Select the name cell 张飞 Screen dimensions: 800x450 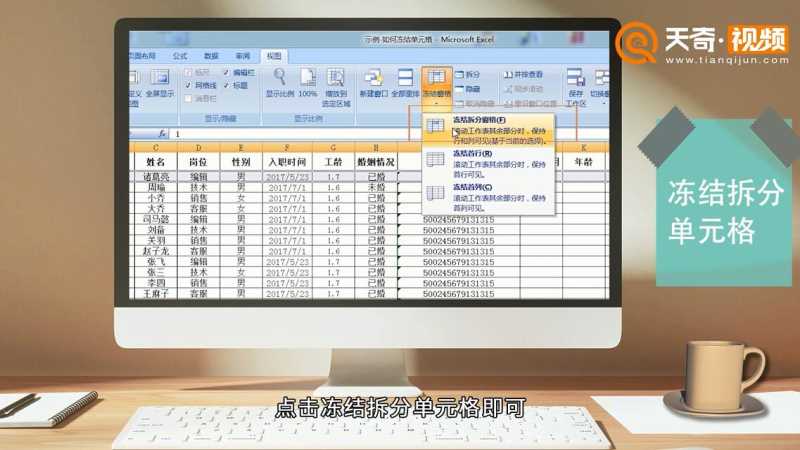[156, 262]
